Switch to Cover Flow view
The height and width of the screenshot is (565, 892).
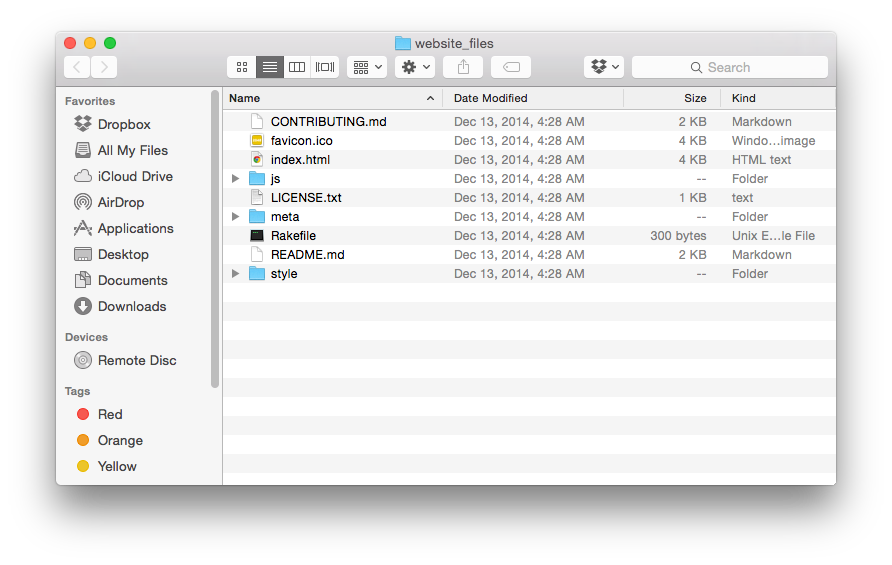[x=325, y=67]
